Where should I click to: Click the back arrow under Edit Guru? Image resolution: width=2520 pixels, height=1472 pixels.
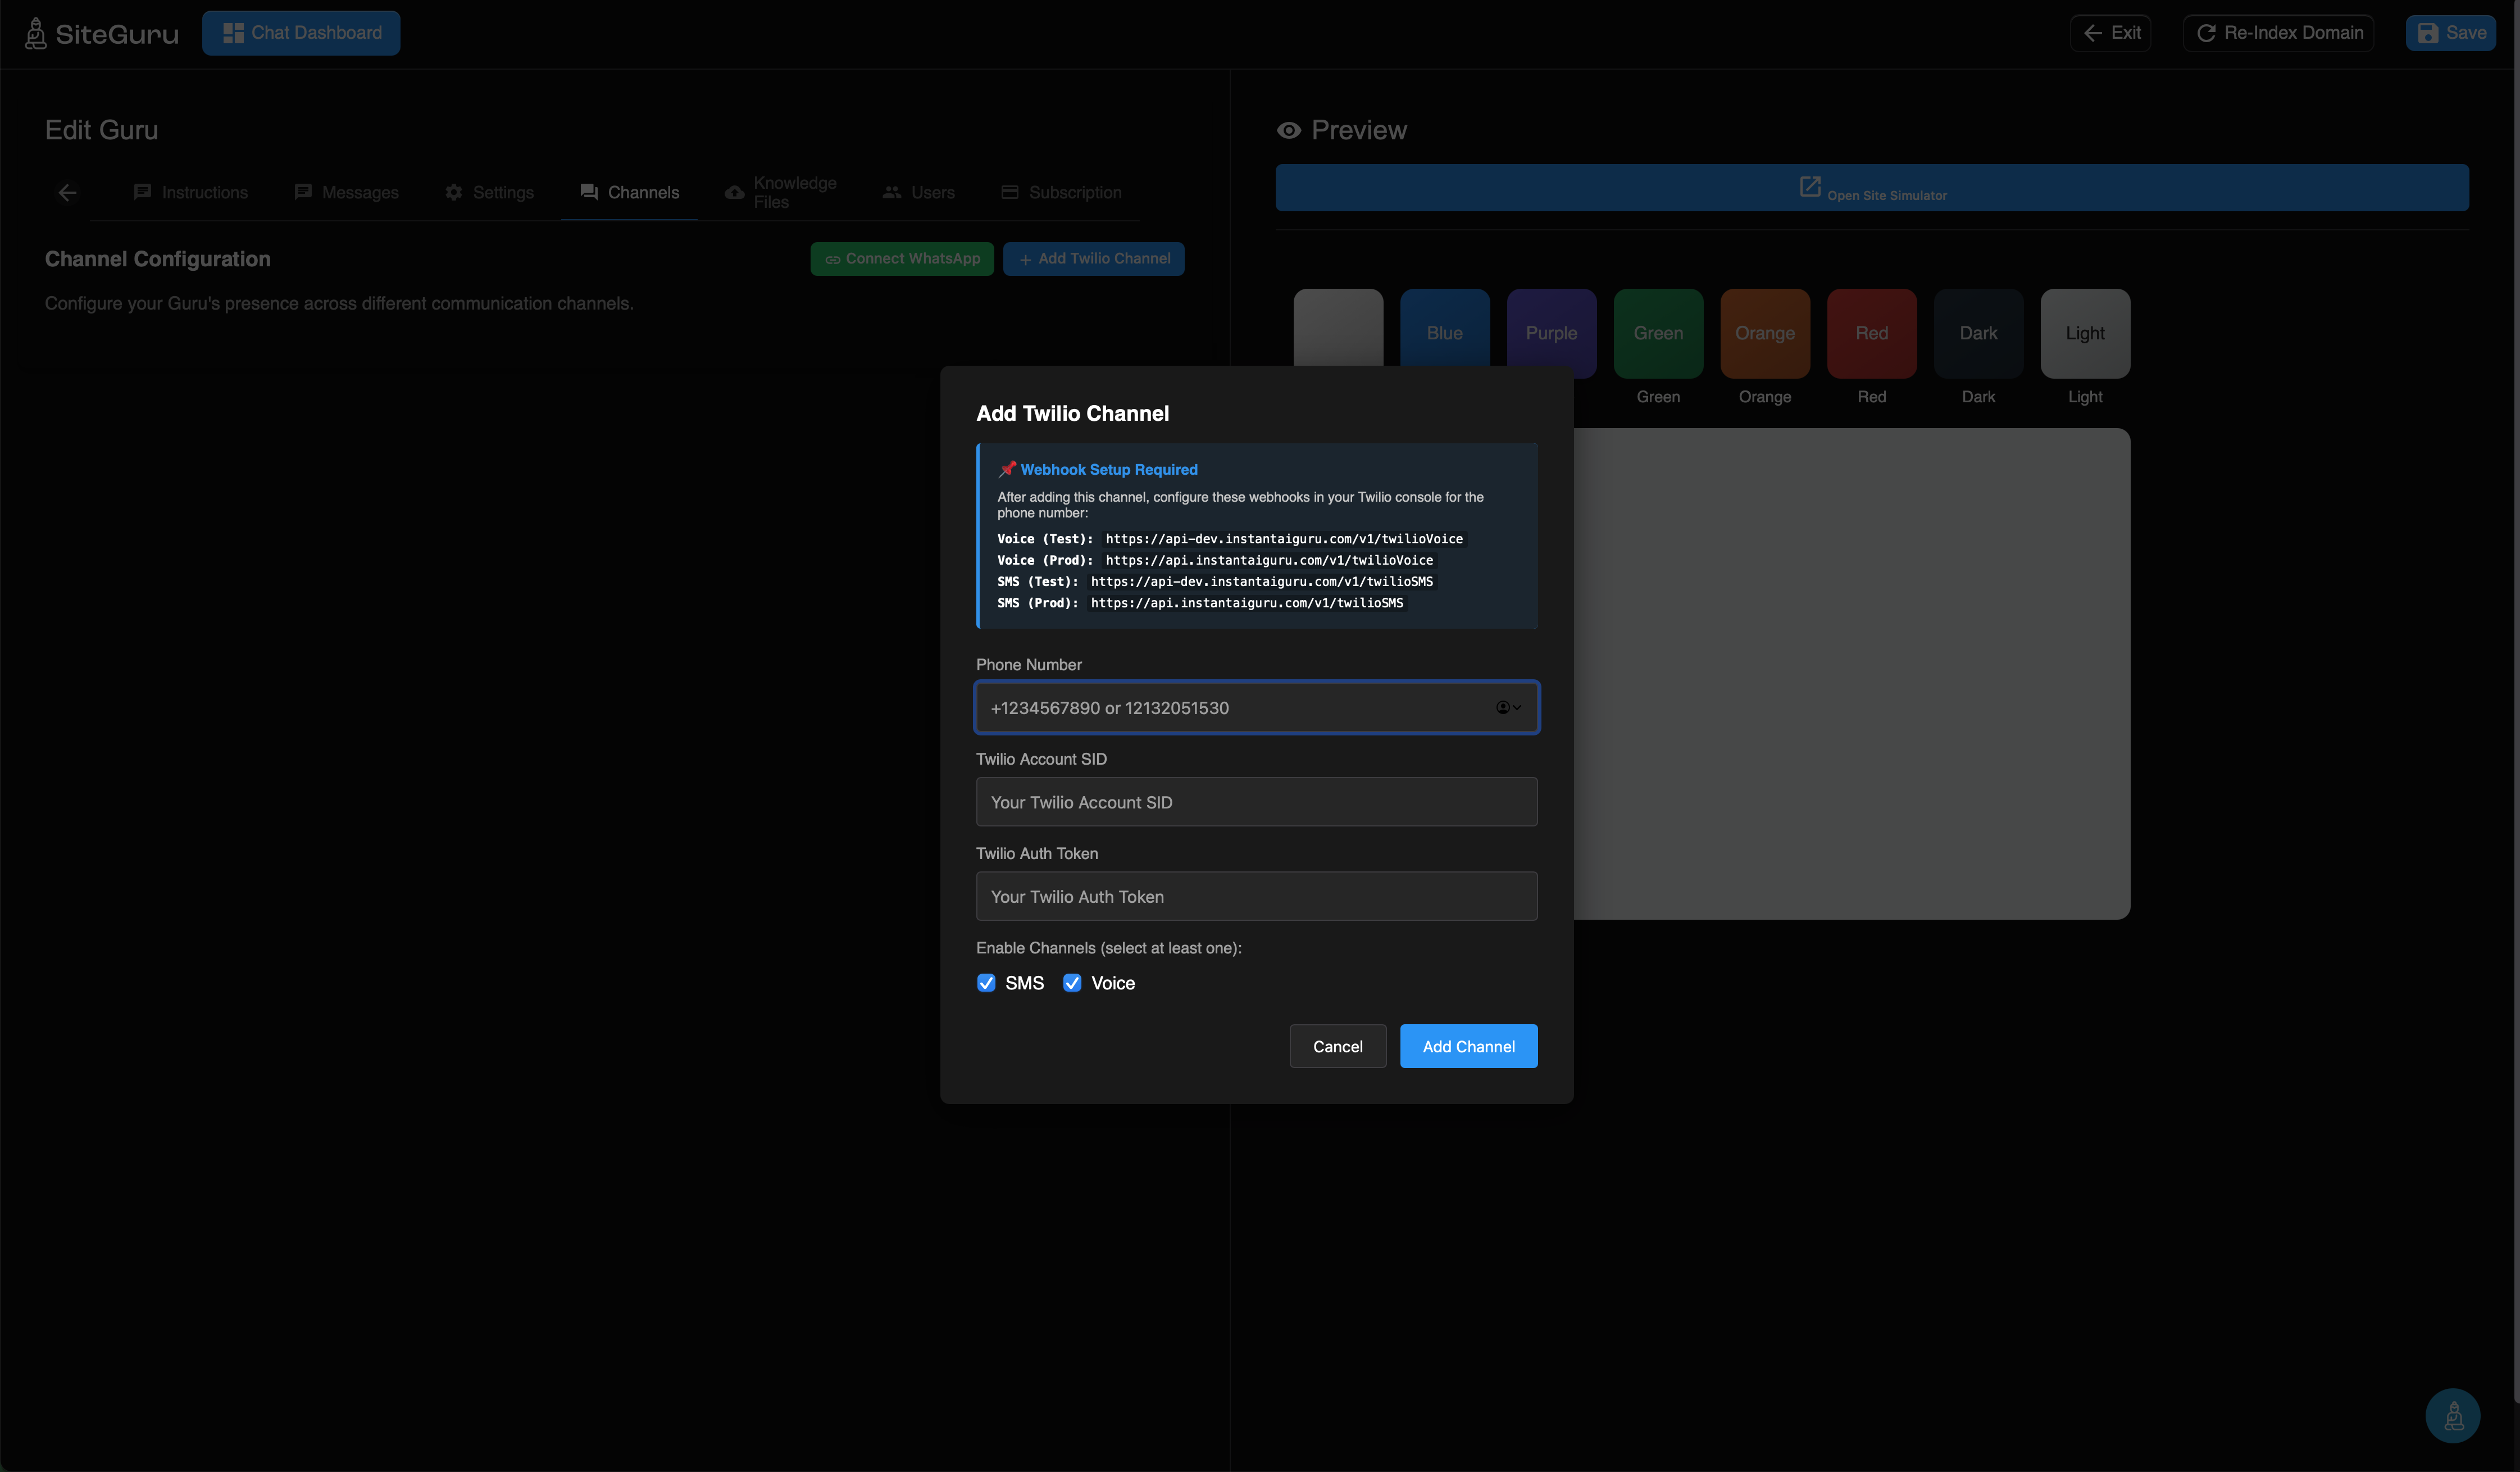[67, 192]
